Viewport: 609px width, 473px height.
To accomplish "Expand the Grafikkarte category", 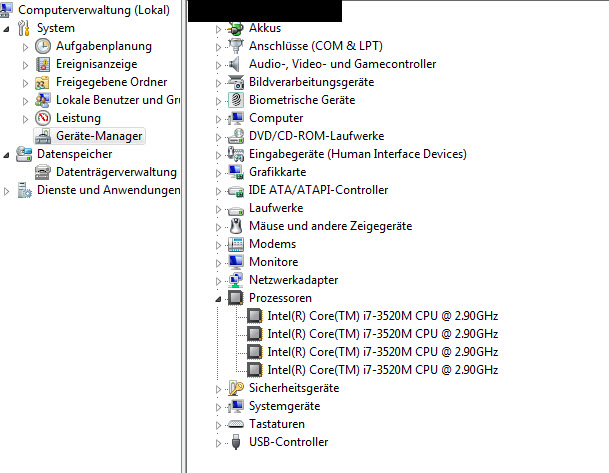I will 218,173.
